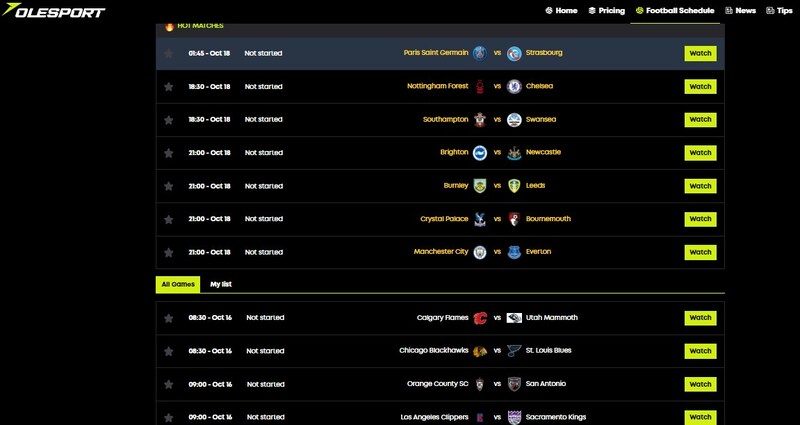Select the All Games tab
This screenshot has height=425, width=800.
tap(177, 284)
